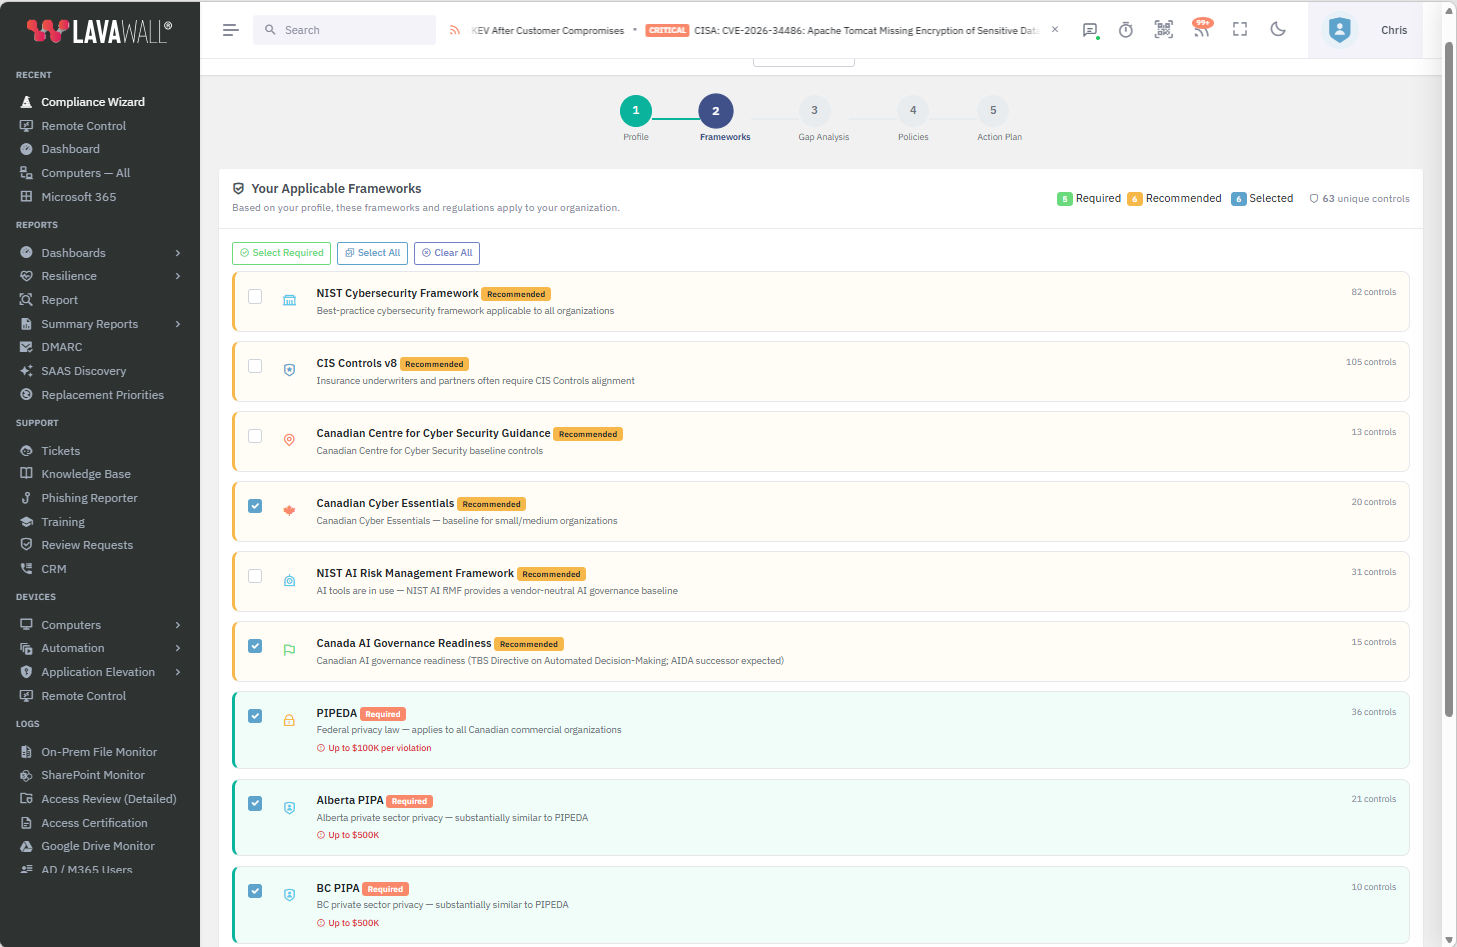Uncheck Canada AI Governance Readiness checkbox
Screen dimensions: 1457x947
pyautogui.click(x=255, y=646)
